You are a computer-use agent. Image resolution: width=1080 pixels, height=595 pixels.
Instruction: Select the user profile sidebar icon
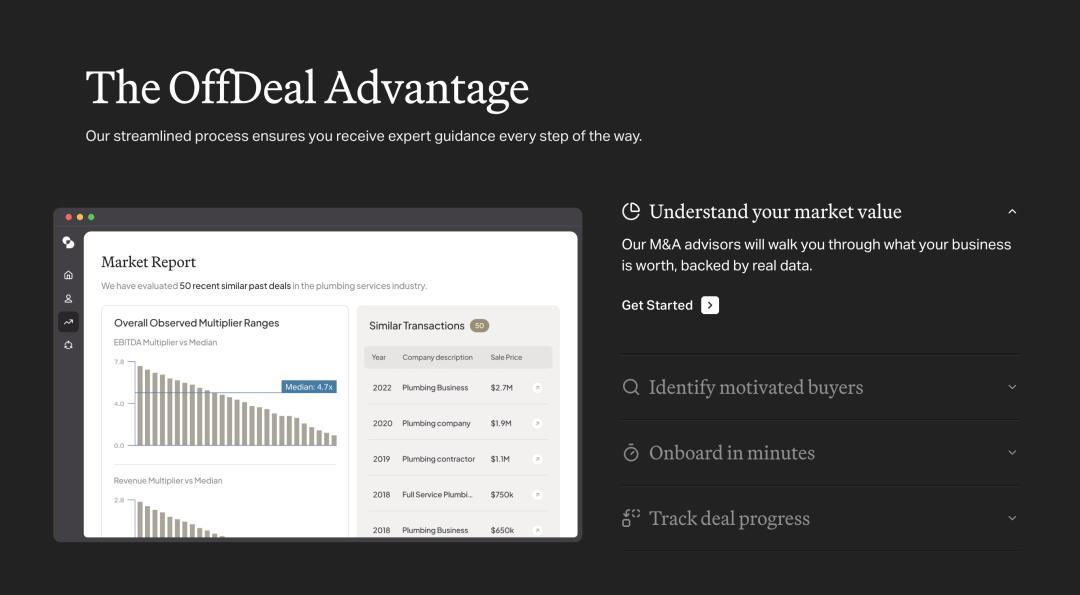68,299
